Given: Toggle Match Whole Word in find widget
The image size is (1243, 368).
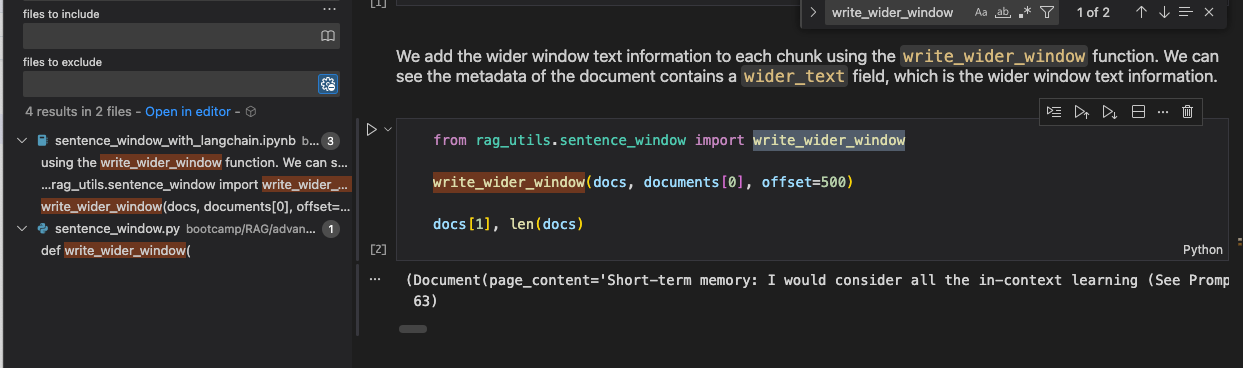Looking at the screenshot, I should [1003, 12].
